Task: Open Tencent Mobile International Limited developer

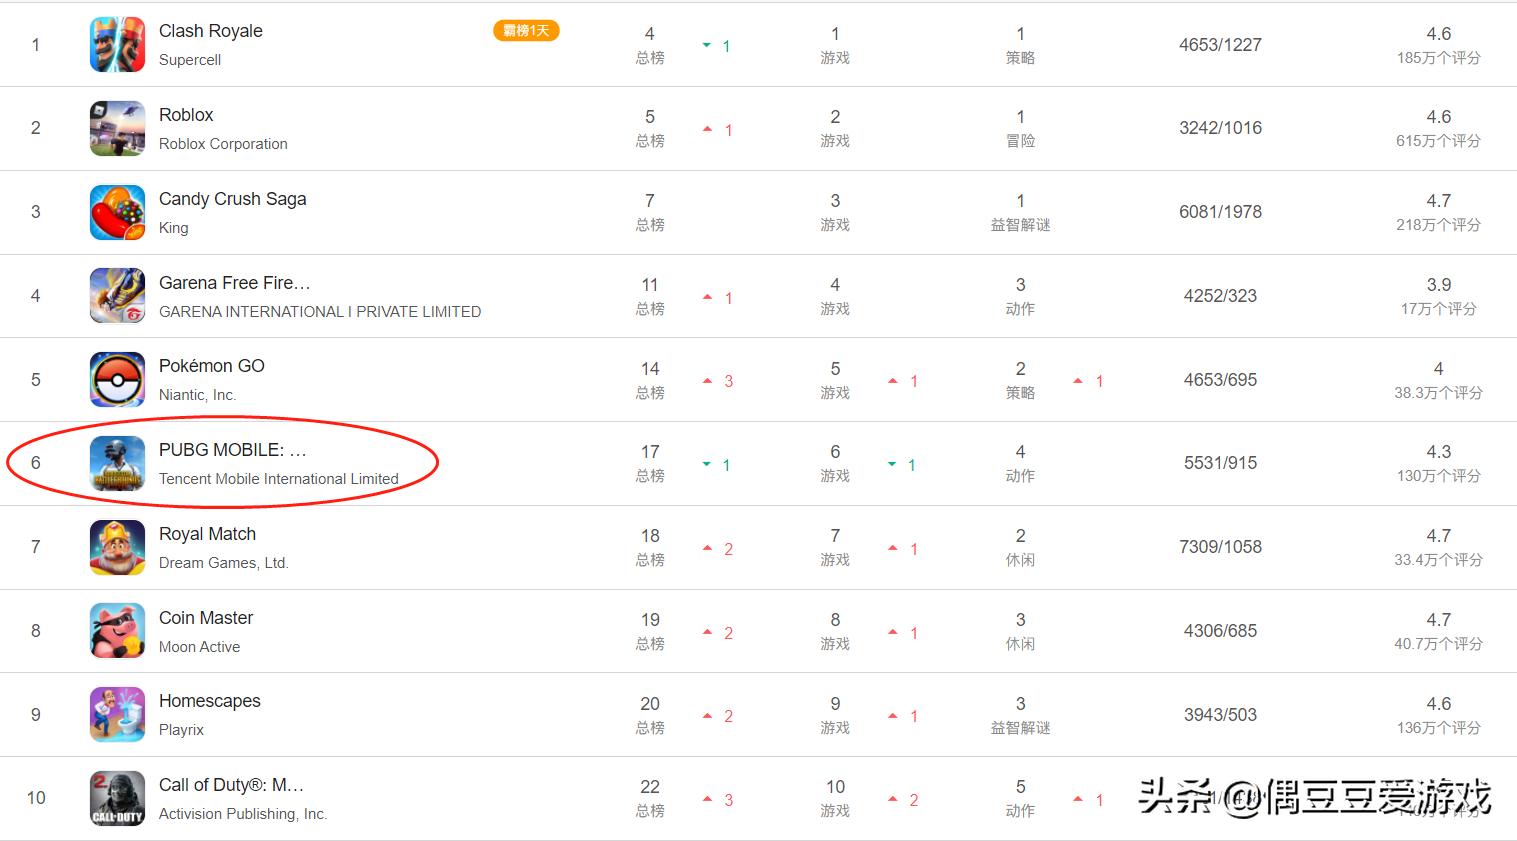Action: [279, 479]
